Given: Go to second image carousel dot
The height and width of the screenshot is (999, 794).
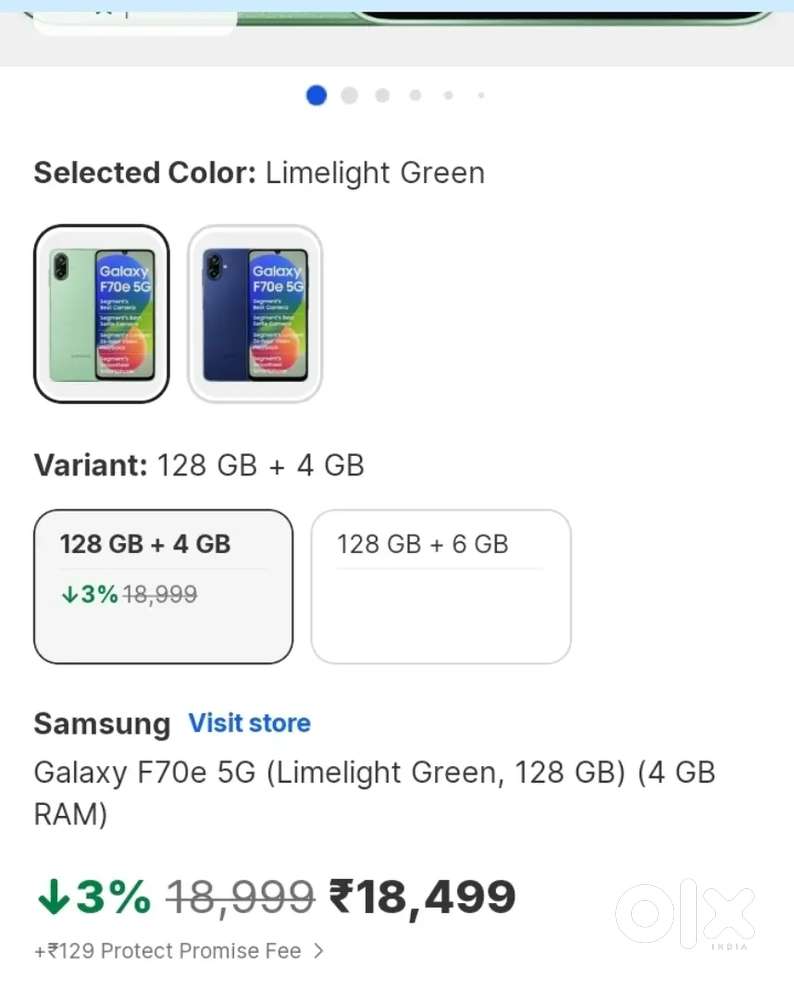Looking at the screenshot, I should click(349, 96).
